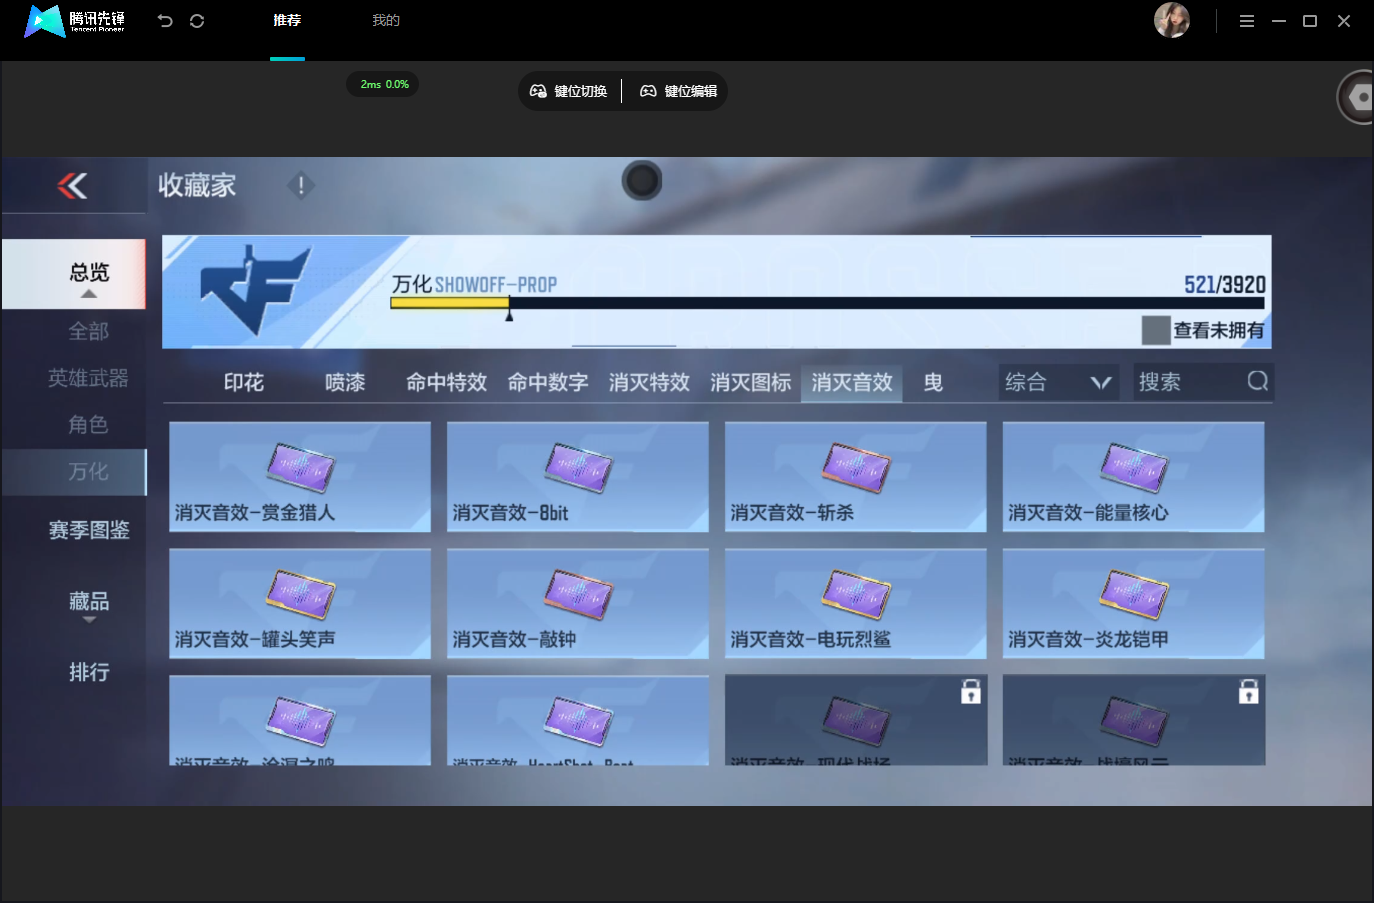
Task: Click the 万化 collection progress bar
Action: coord(827,303)
